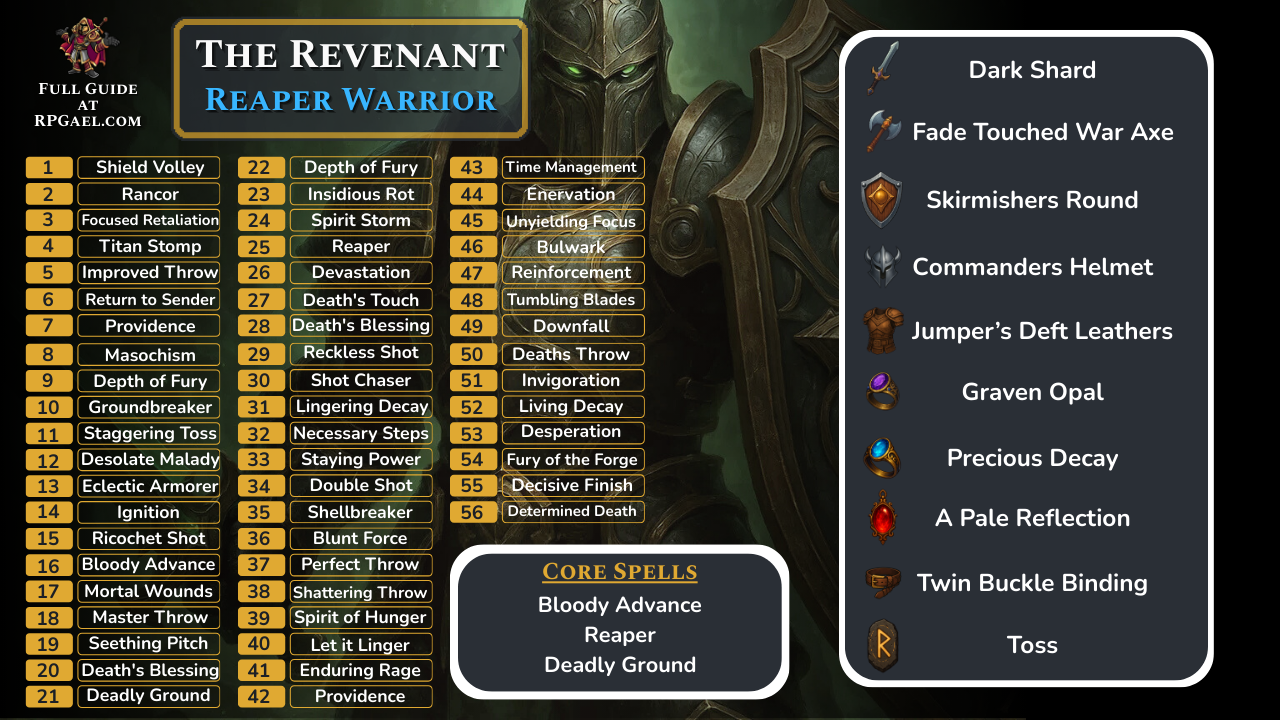Viewport: 1280px width, 720px height.
Task: Select the purple Graven Opal ring icon
Action: pos(882,391)
